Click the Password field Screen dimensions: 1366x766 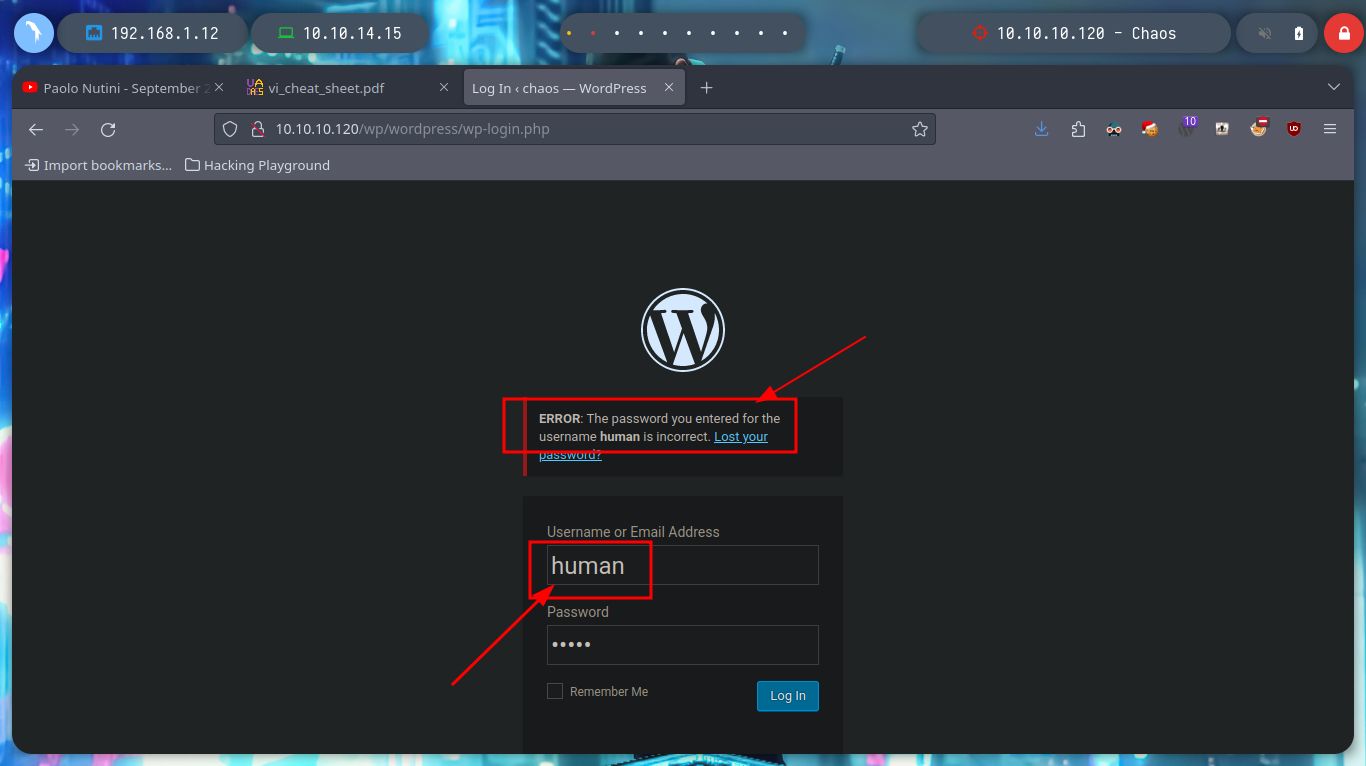coord(683,645)
